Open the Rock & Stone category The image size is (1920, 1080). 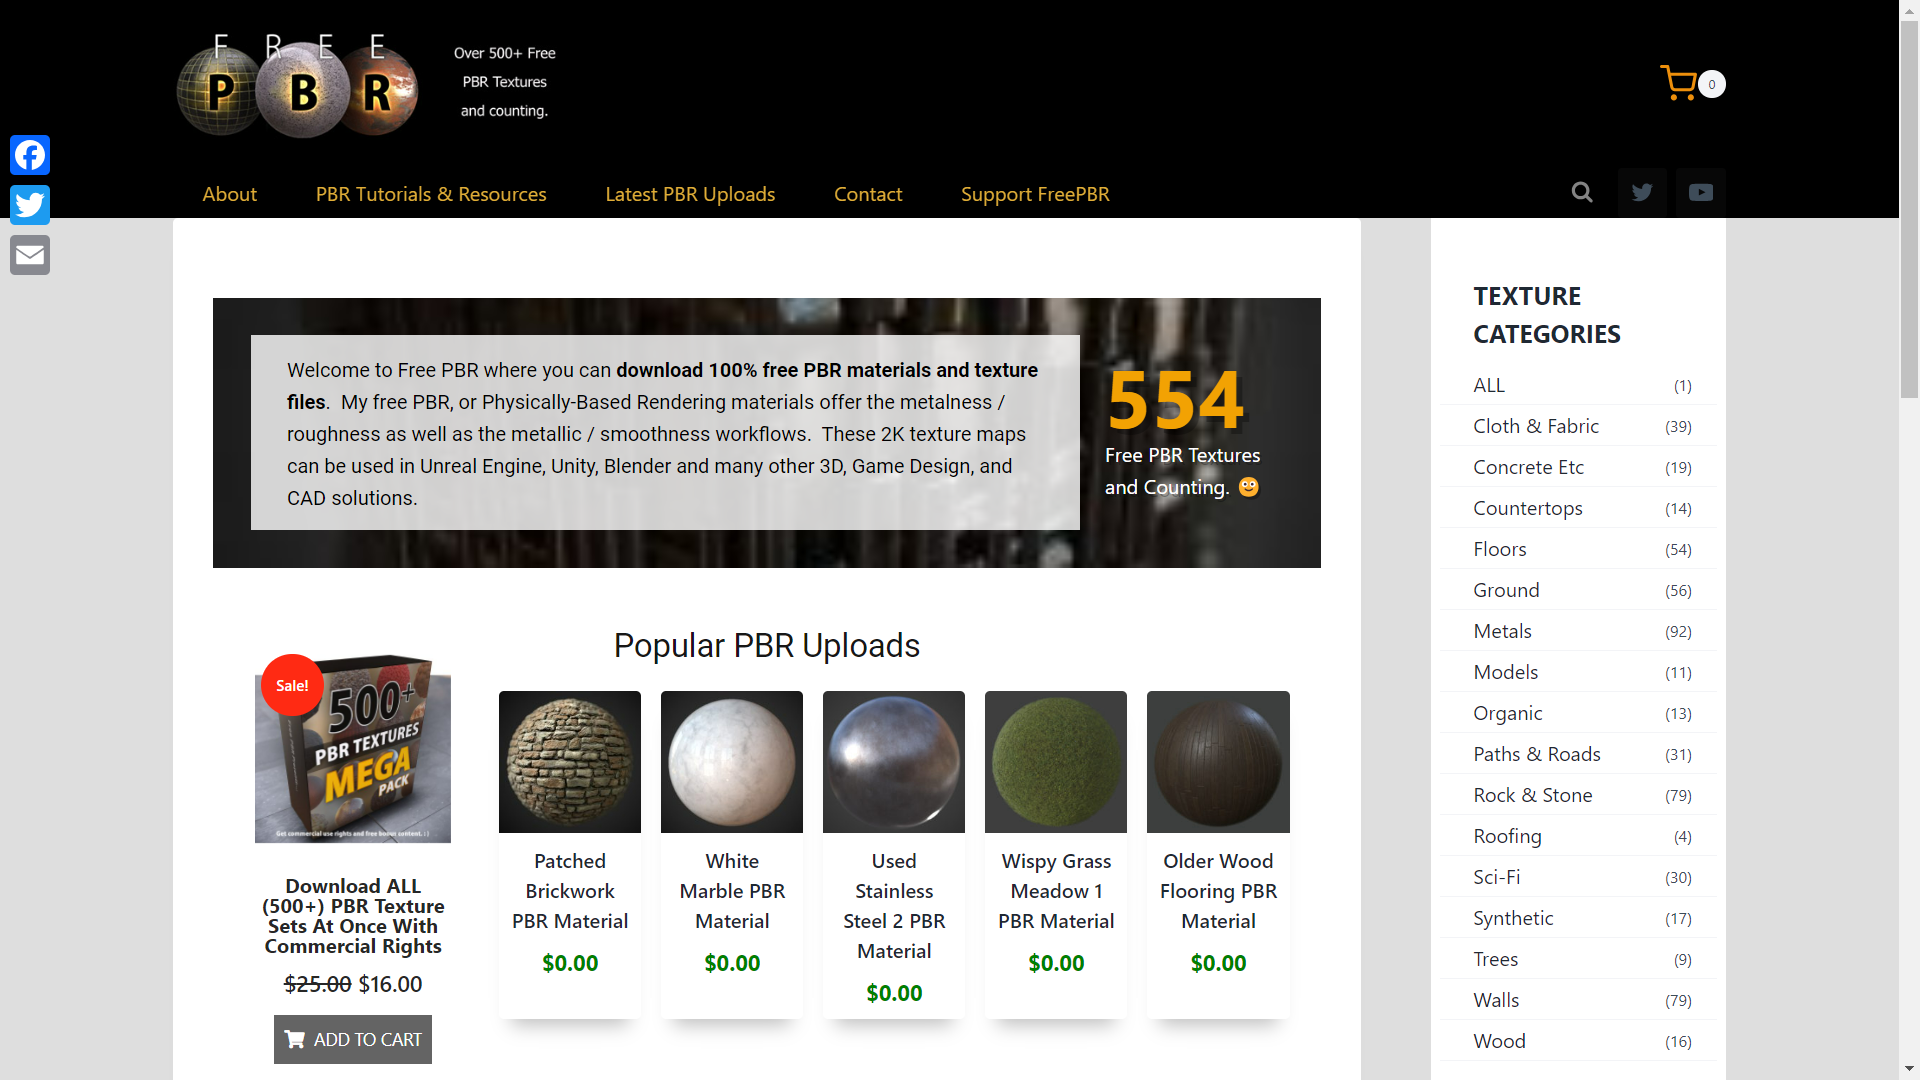(x=1532, y=795)
